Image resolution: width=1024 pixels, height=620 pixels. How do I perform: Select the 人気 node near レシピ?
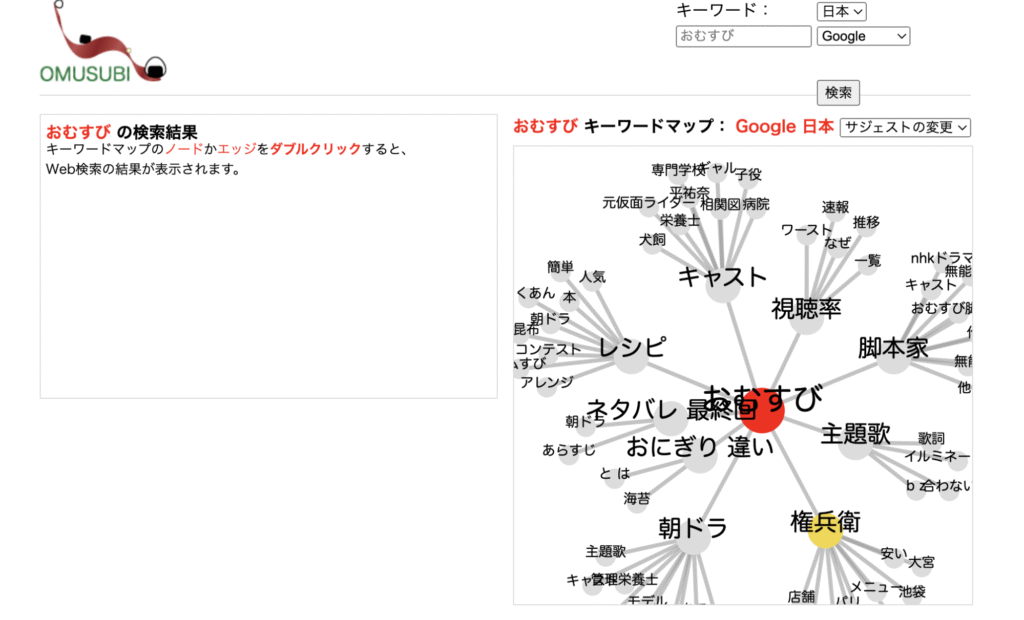(x=592, y=277)
